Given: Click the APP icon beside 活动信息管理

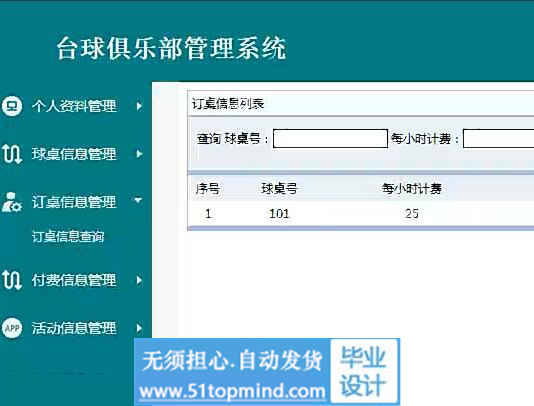Looking at the screenshot, I should [x=12, y=328].
